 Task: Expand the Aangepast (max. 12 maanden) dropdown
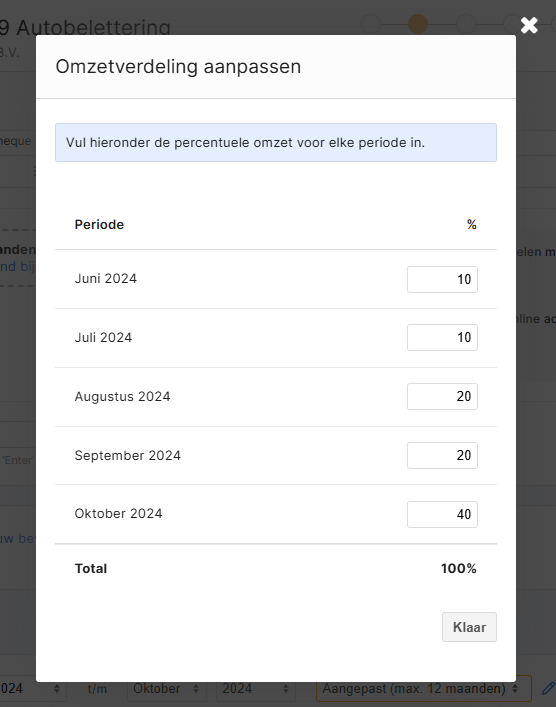click(423, 689)
